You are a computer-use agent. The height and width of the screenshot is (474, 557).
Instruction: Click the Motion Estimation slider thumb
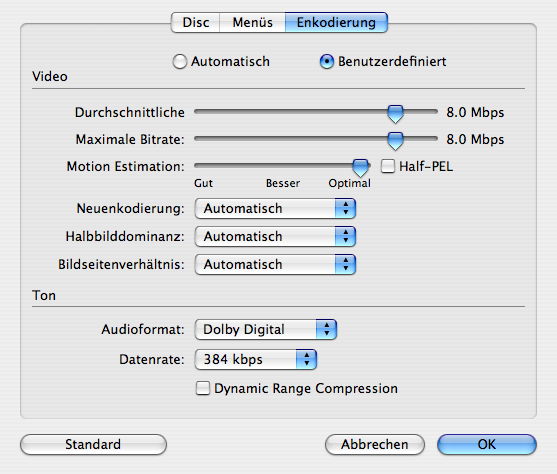point(361,168)
